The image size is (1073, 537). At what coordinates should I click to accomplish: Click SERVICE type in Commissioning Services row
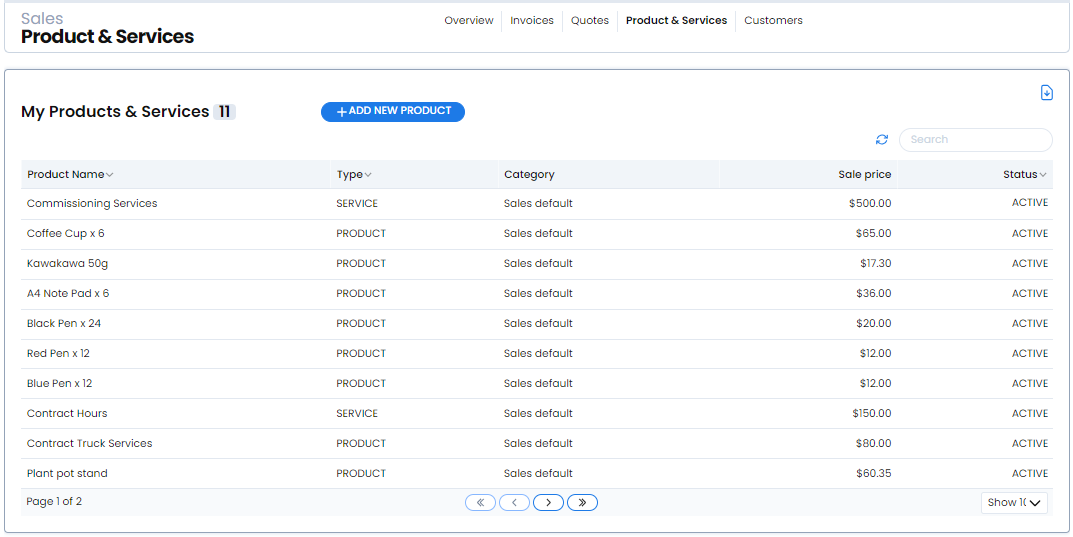tap(357, 204)
